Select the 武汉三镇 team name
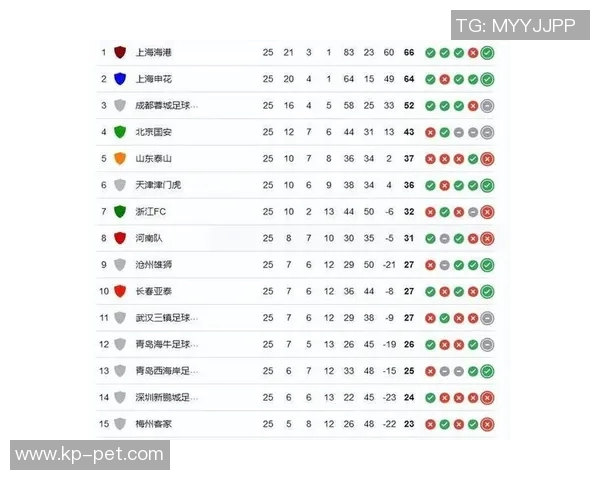This screenshot has height=480, width=600. click(167, 318)
